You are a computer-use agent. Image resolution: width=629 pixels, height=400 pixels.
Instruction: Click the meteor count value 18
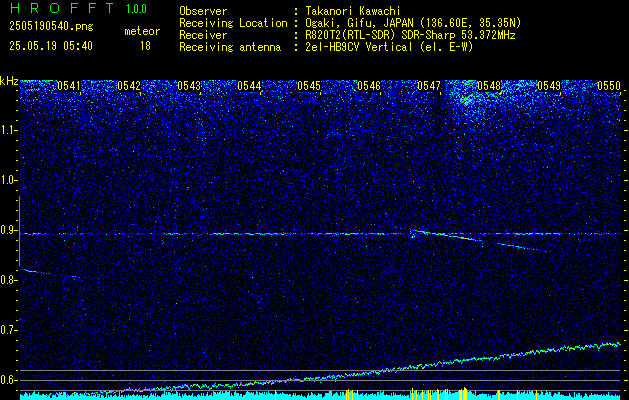tap(145, 46)
